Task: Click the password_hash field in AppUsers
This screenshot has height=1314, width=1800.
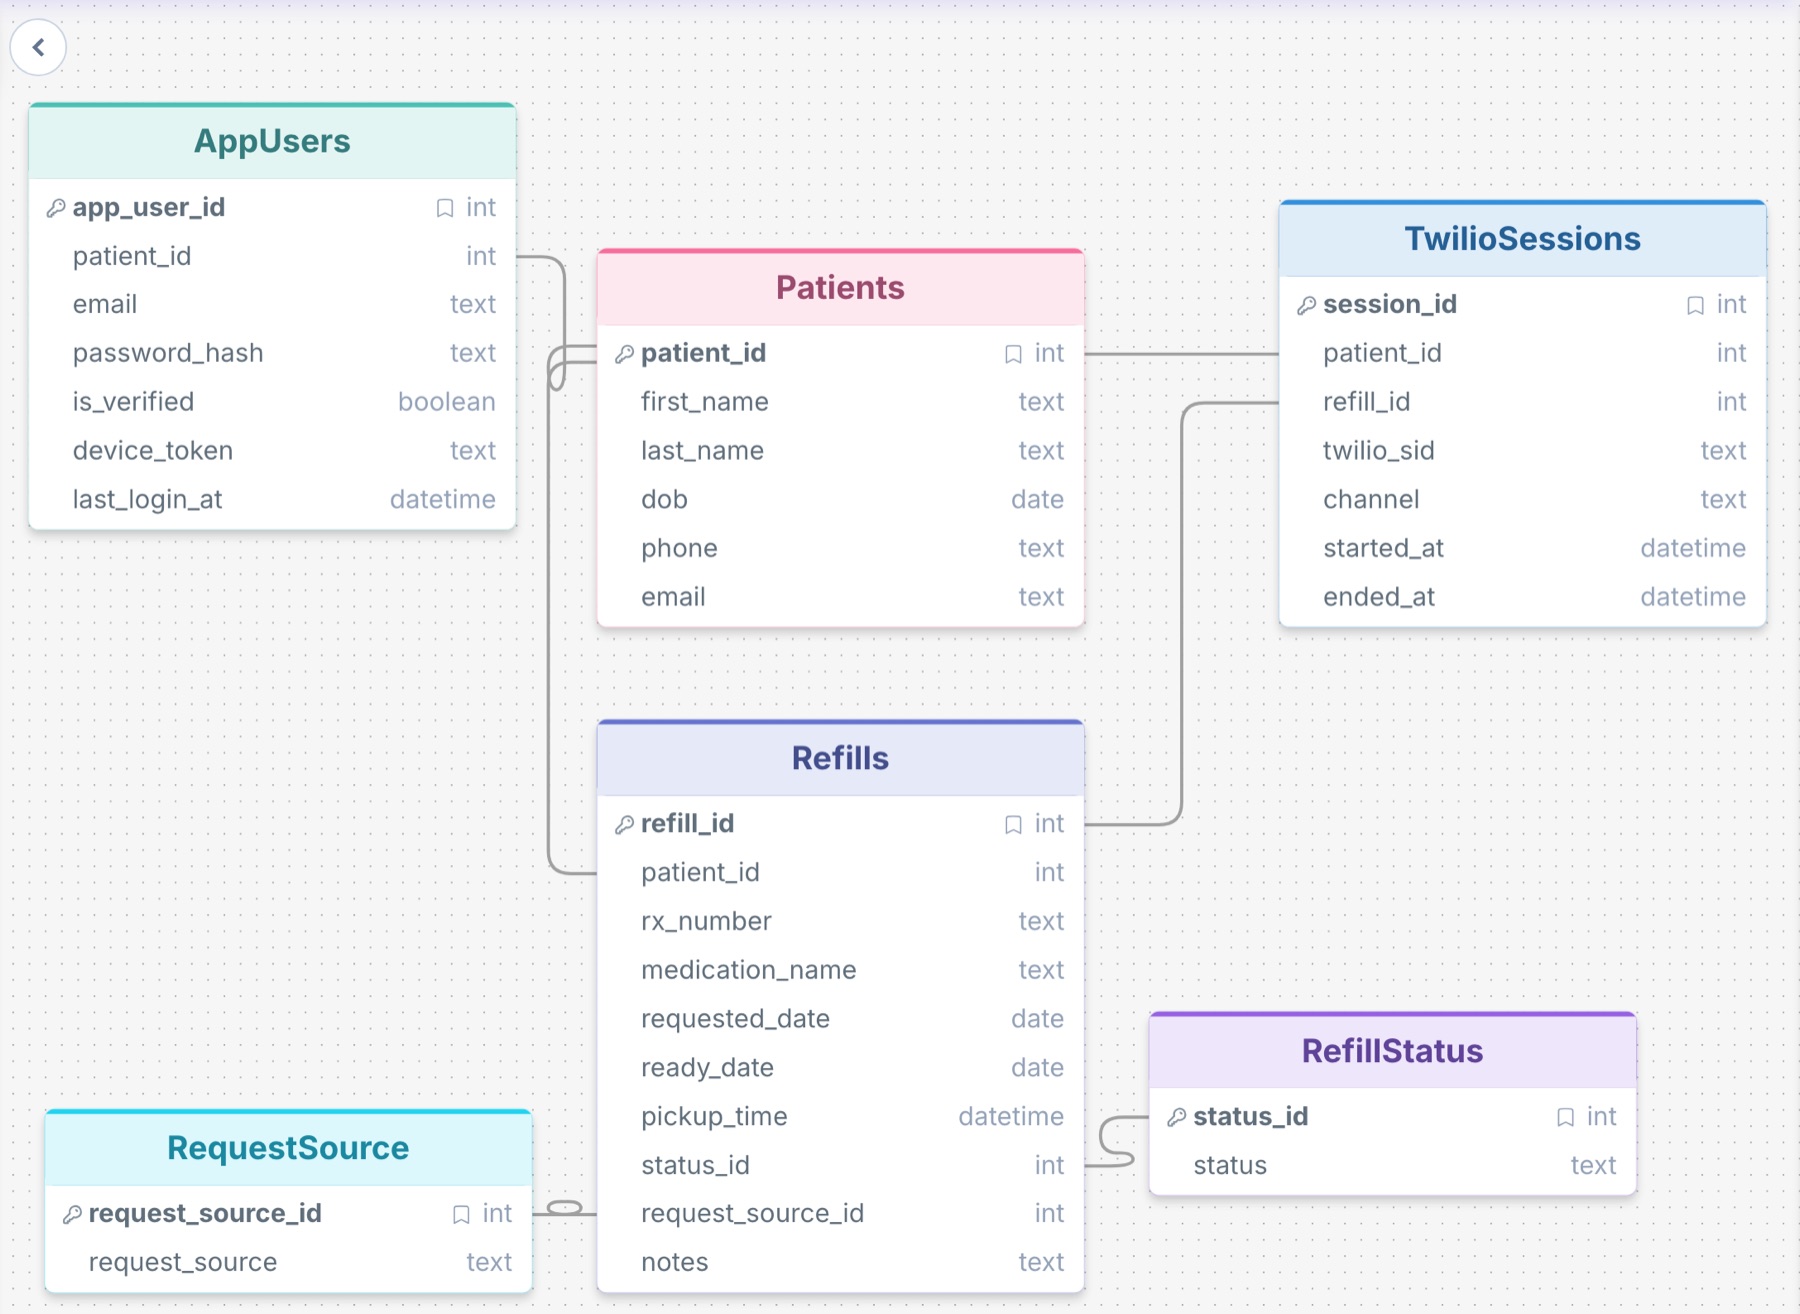Action: pyautogui.click(x=272, y=353)
